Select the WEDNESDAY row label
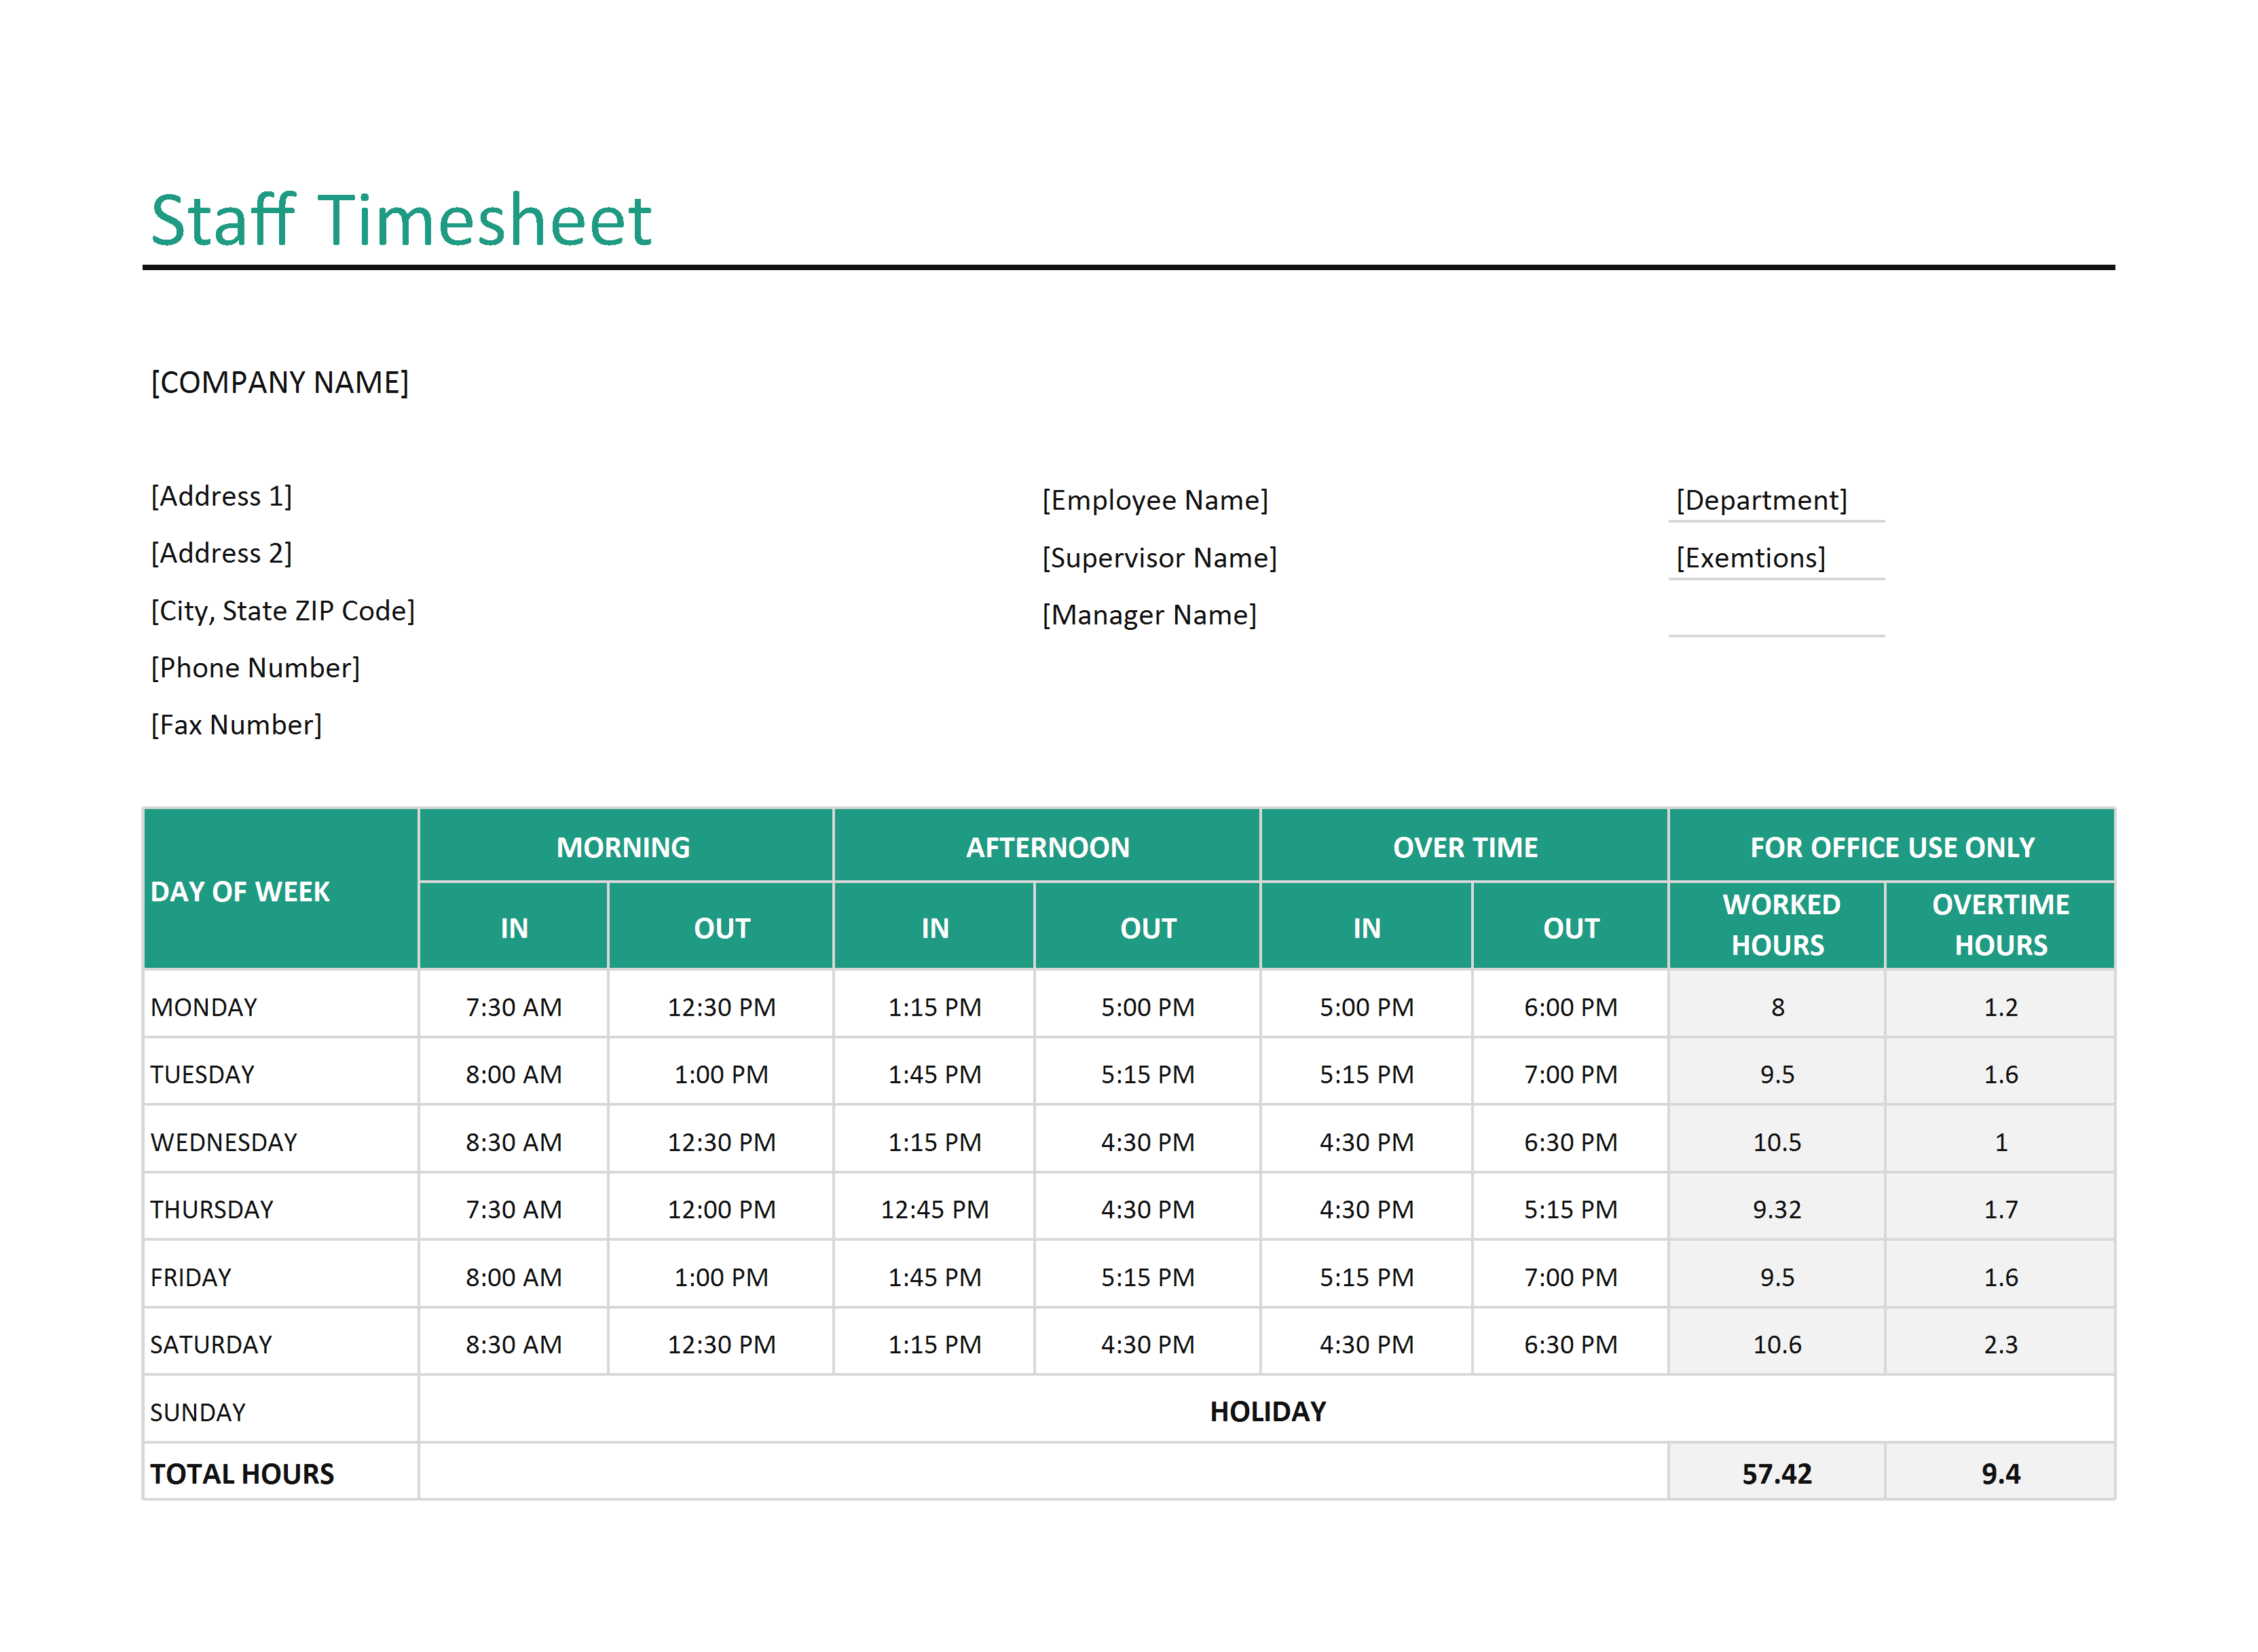This screenshot has width=2258, height=1652. [x=224, y=1143]
